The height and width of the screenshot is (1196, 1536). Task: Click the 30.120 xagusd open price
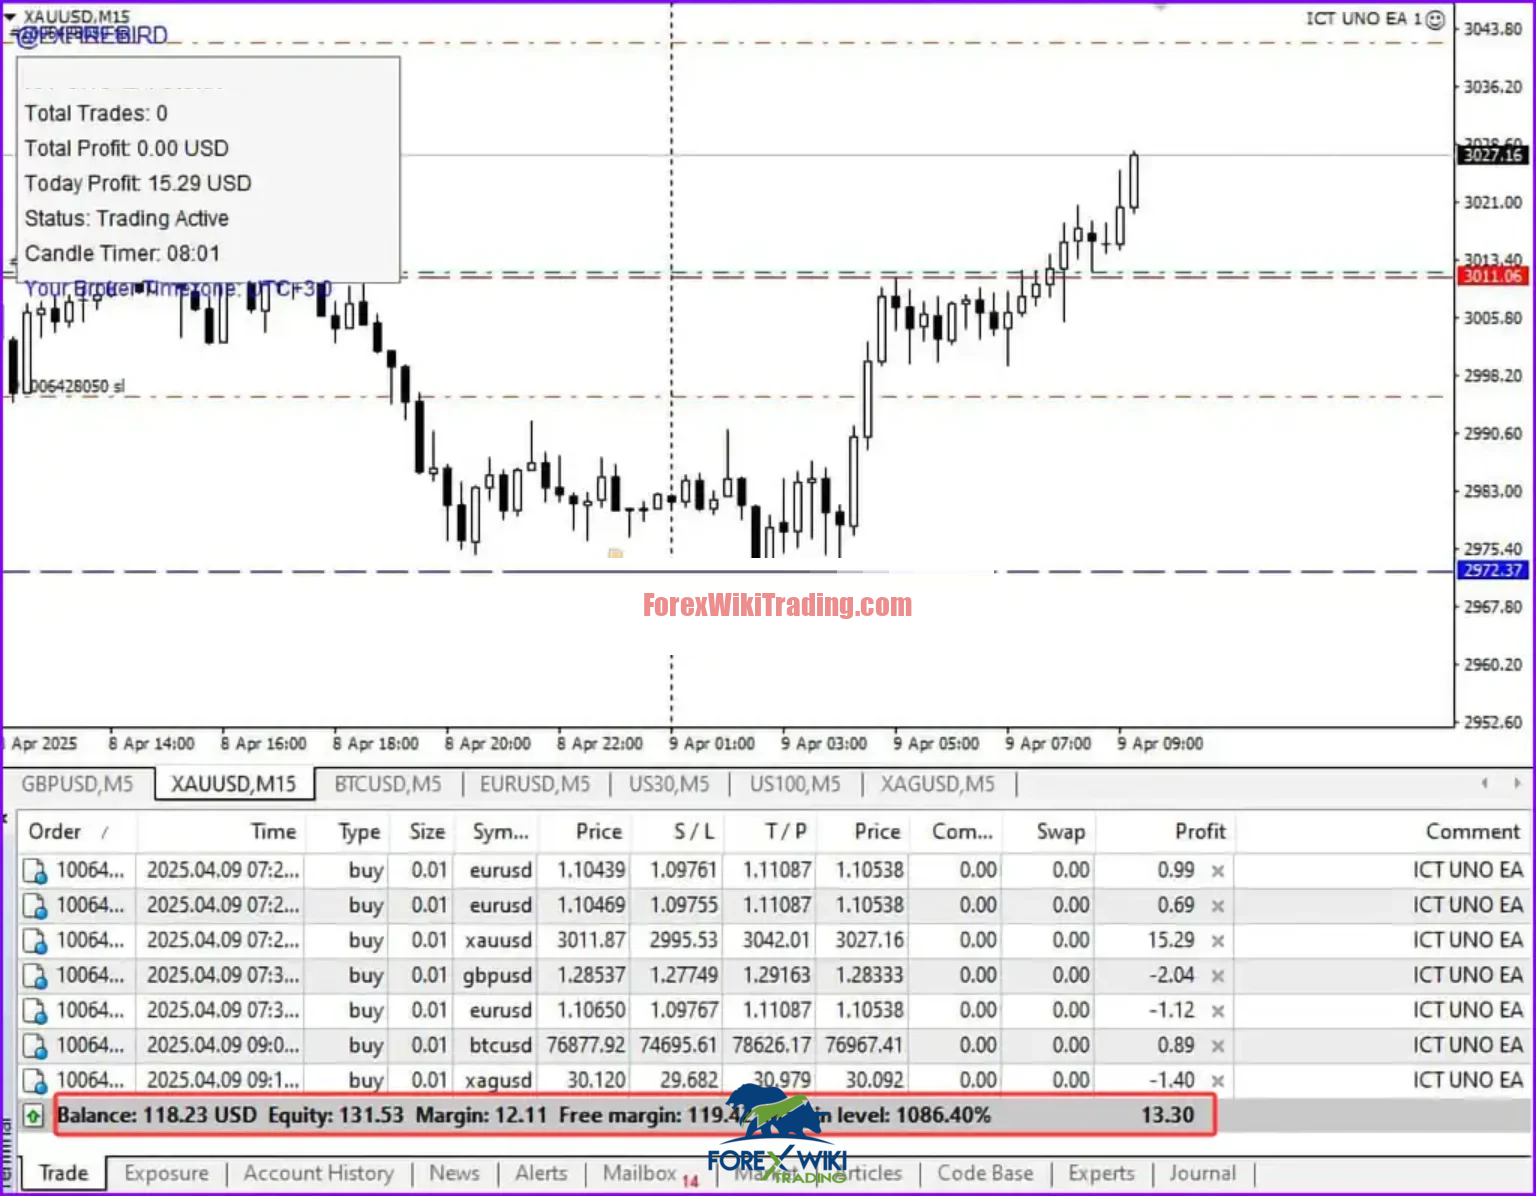[596, 1081]
